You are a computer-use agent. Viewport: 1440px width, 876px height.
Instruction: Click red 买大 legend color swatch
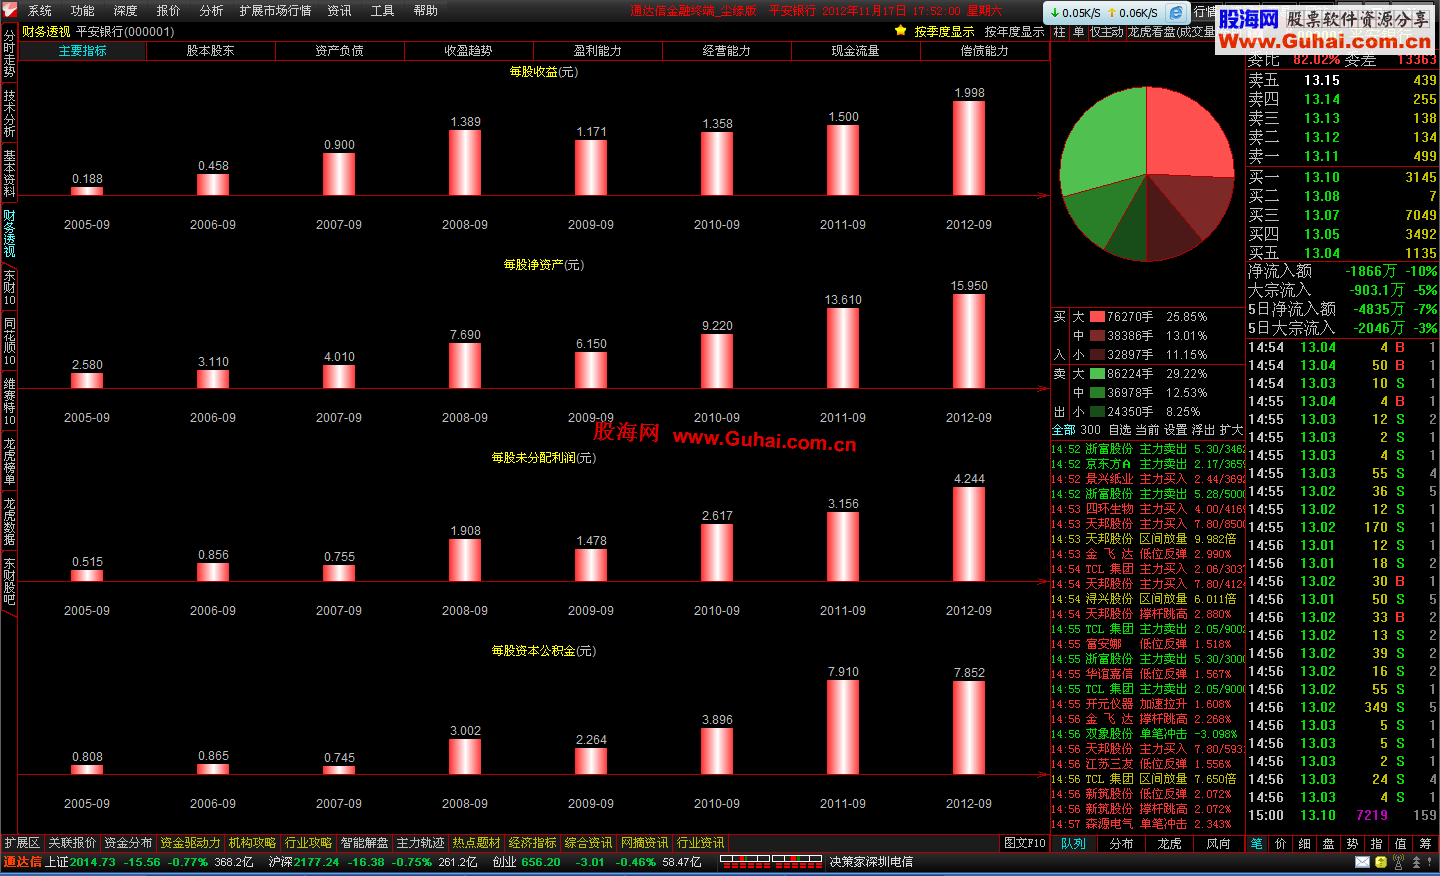[x=1097, y=317]
